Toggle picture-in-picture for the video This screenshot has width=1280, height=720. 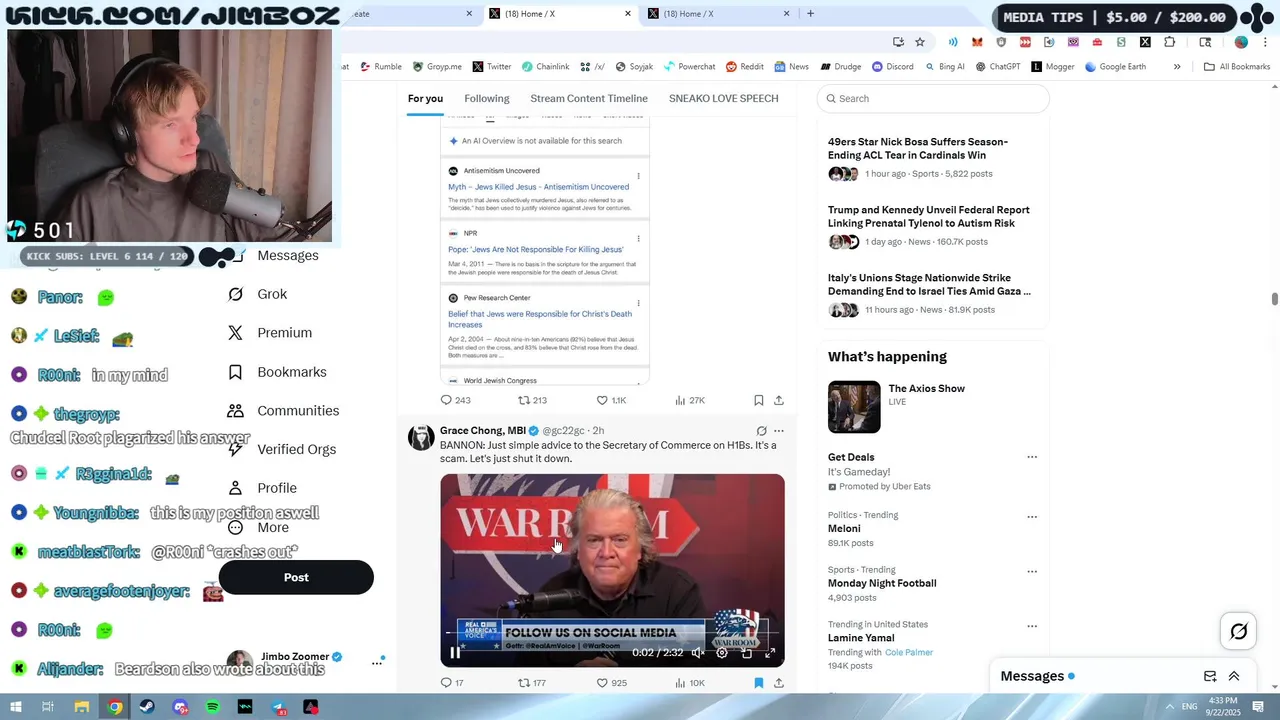(x=746, y=653)
